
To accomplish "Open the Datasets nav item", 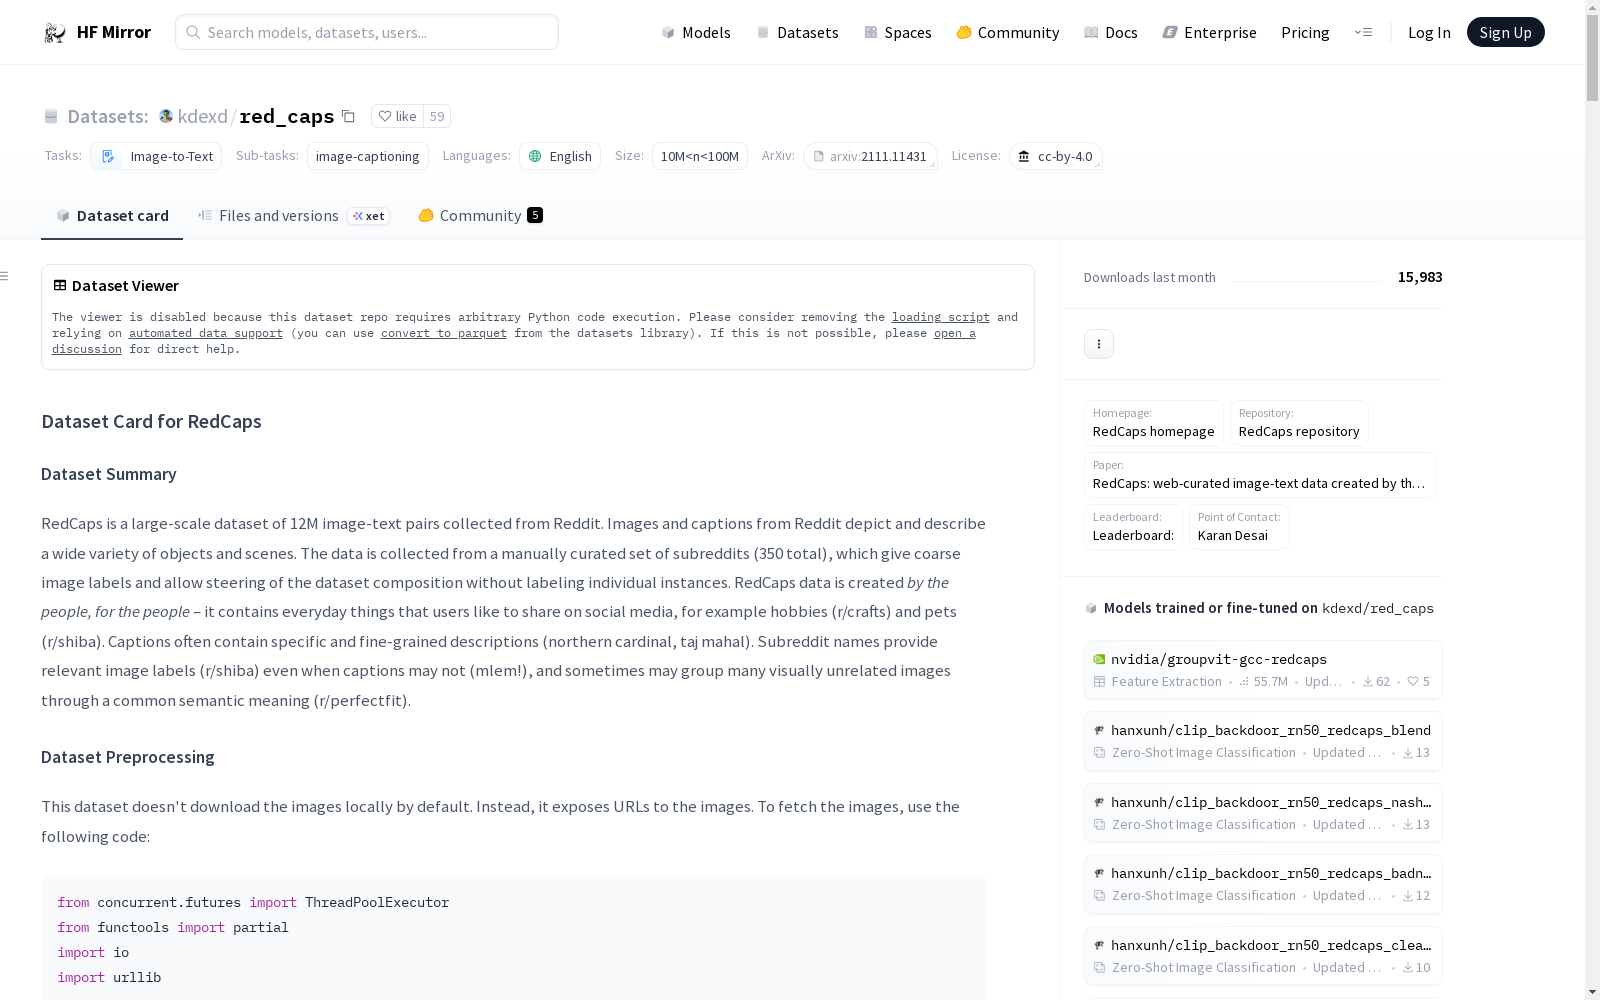I will [x=797, y=32].
